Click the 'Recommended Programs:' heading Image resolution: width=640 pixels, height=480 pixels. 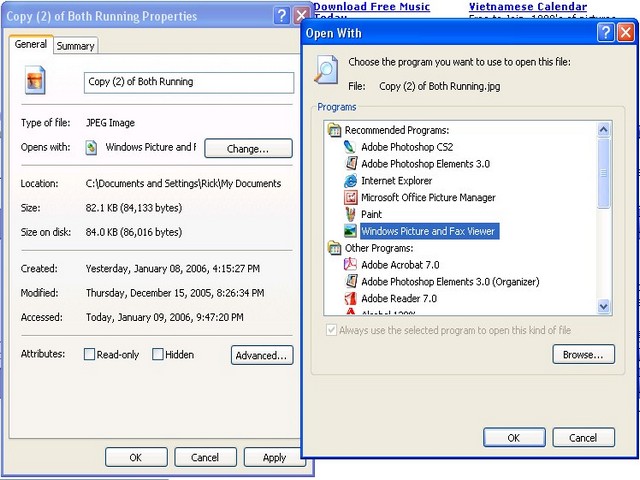tap(397, 130)
